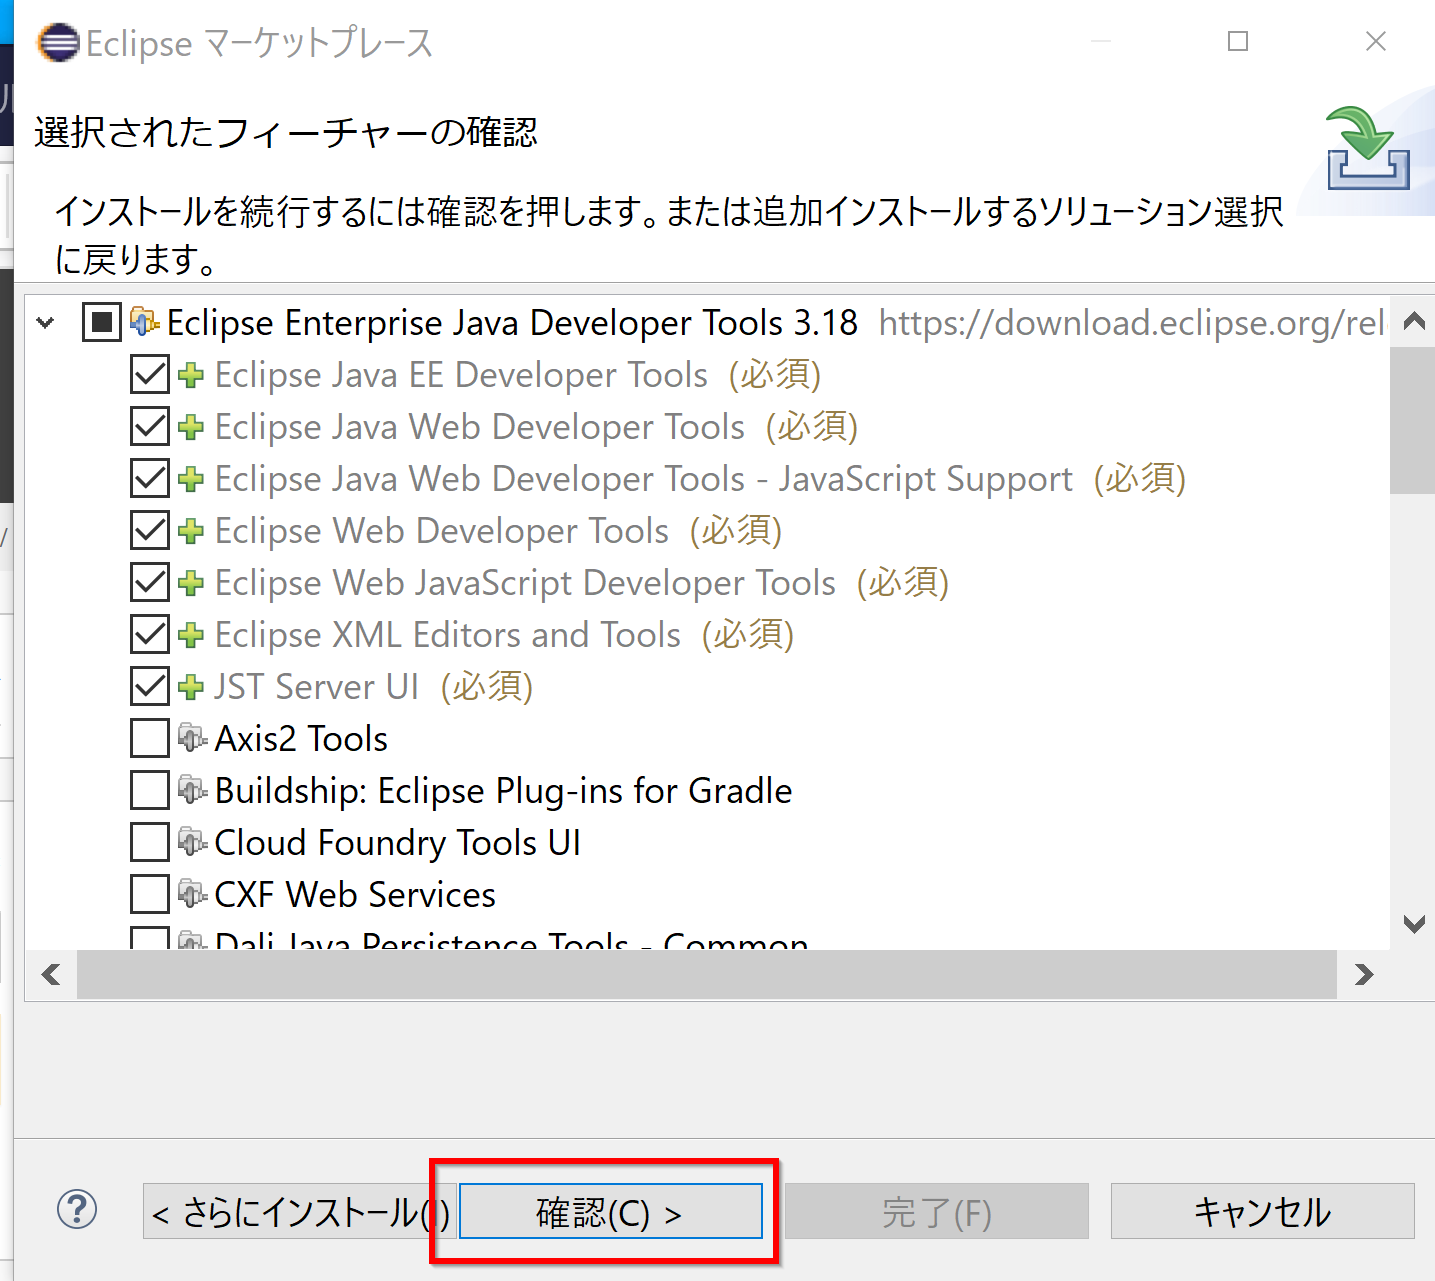Viewport: 1435px width, 1281px height.
Task: Click the Eclipse logo in title bar
Action: (x=58, y=43)
